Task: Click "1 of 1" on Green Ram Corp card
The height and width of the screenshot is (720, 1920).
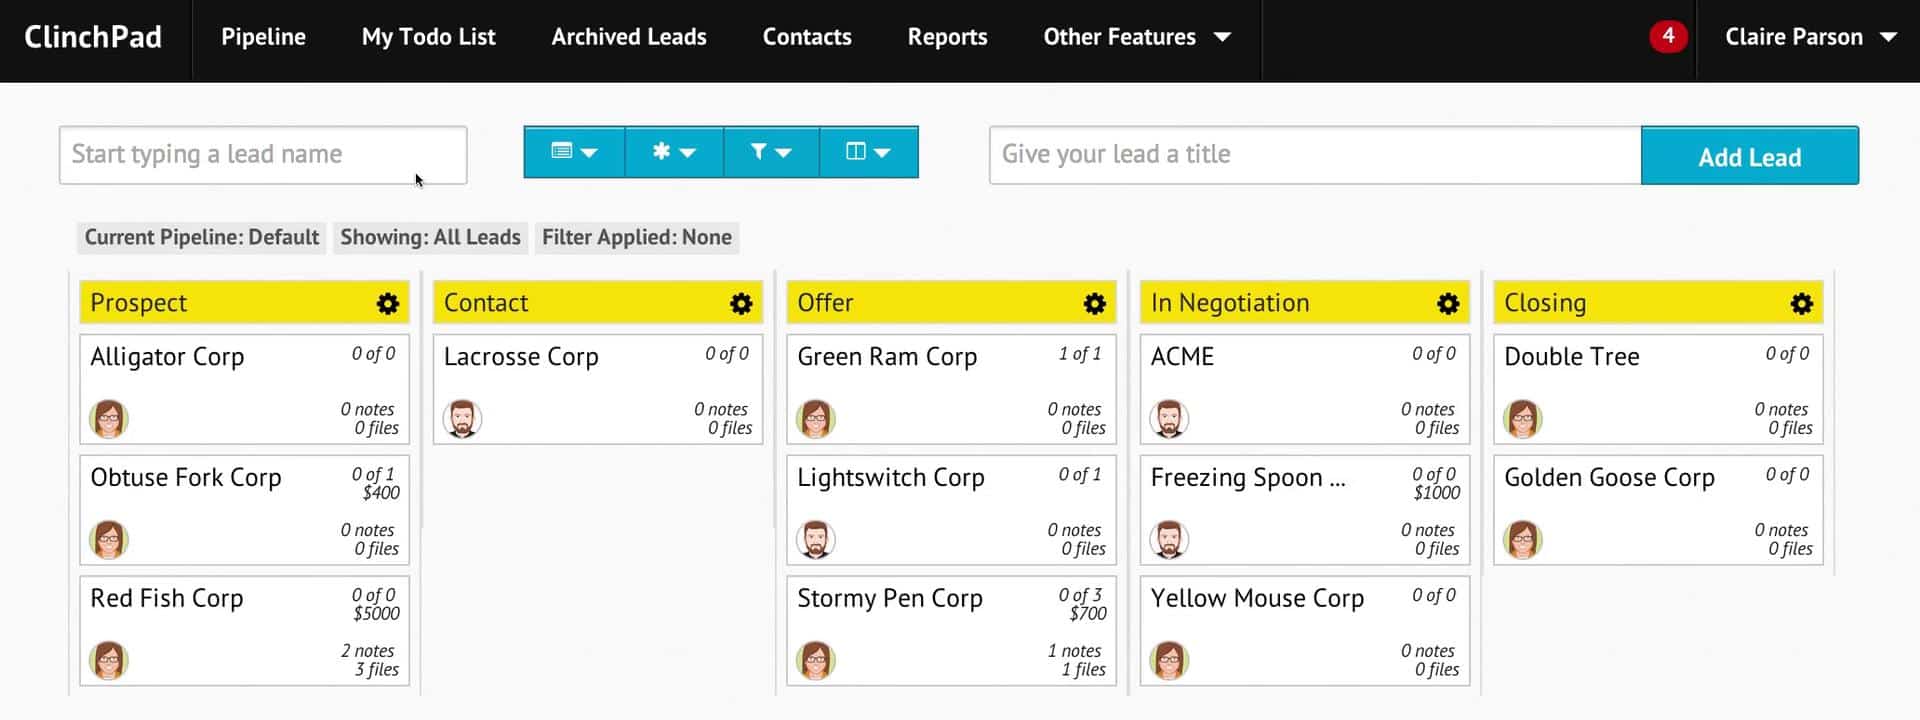Action: pos(1080,354)
